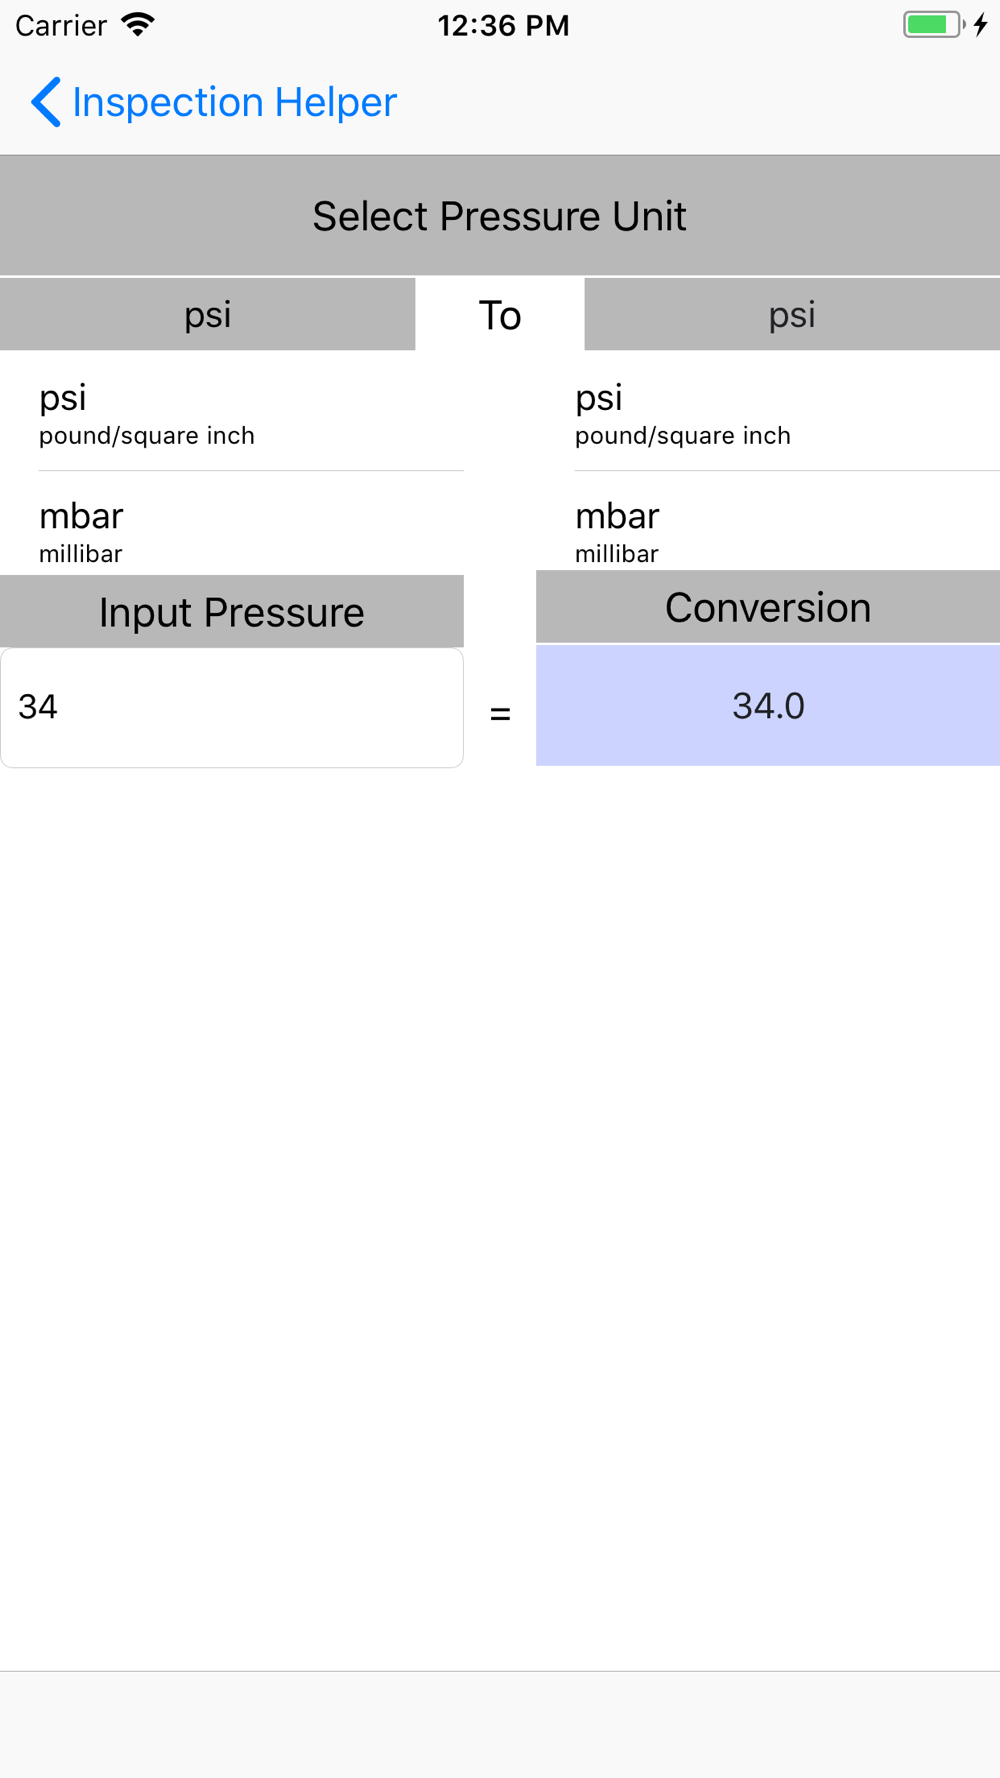
Task: Tap the charging bolt icon
Action: [x=981, y=24]
